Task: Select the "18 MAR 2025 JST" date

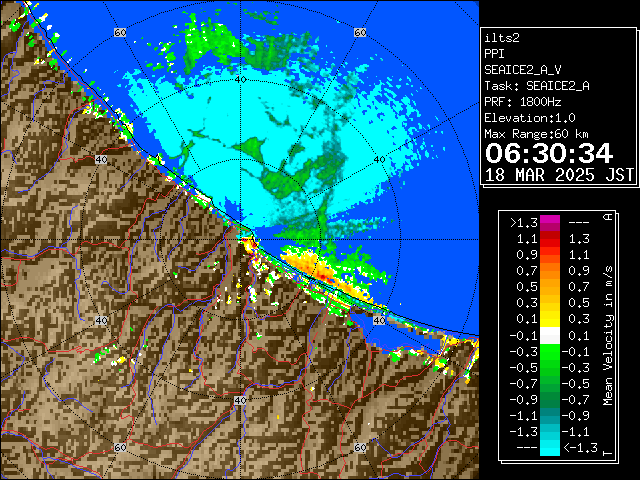Action: click(x=559, y=175)
